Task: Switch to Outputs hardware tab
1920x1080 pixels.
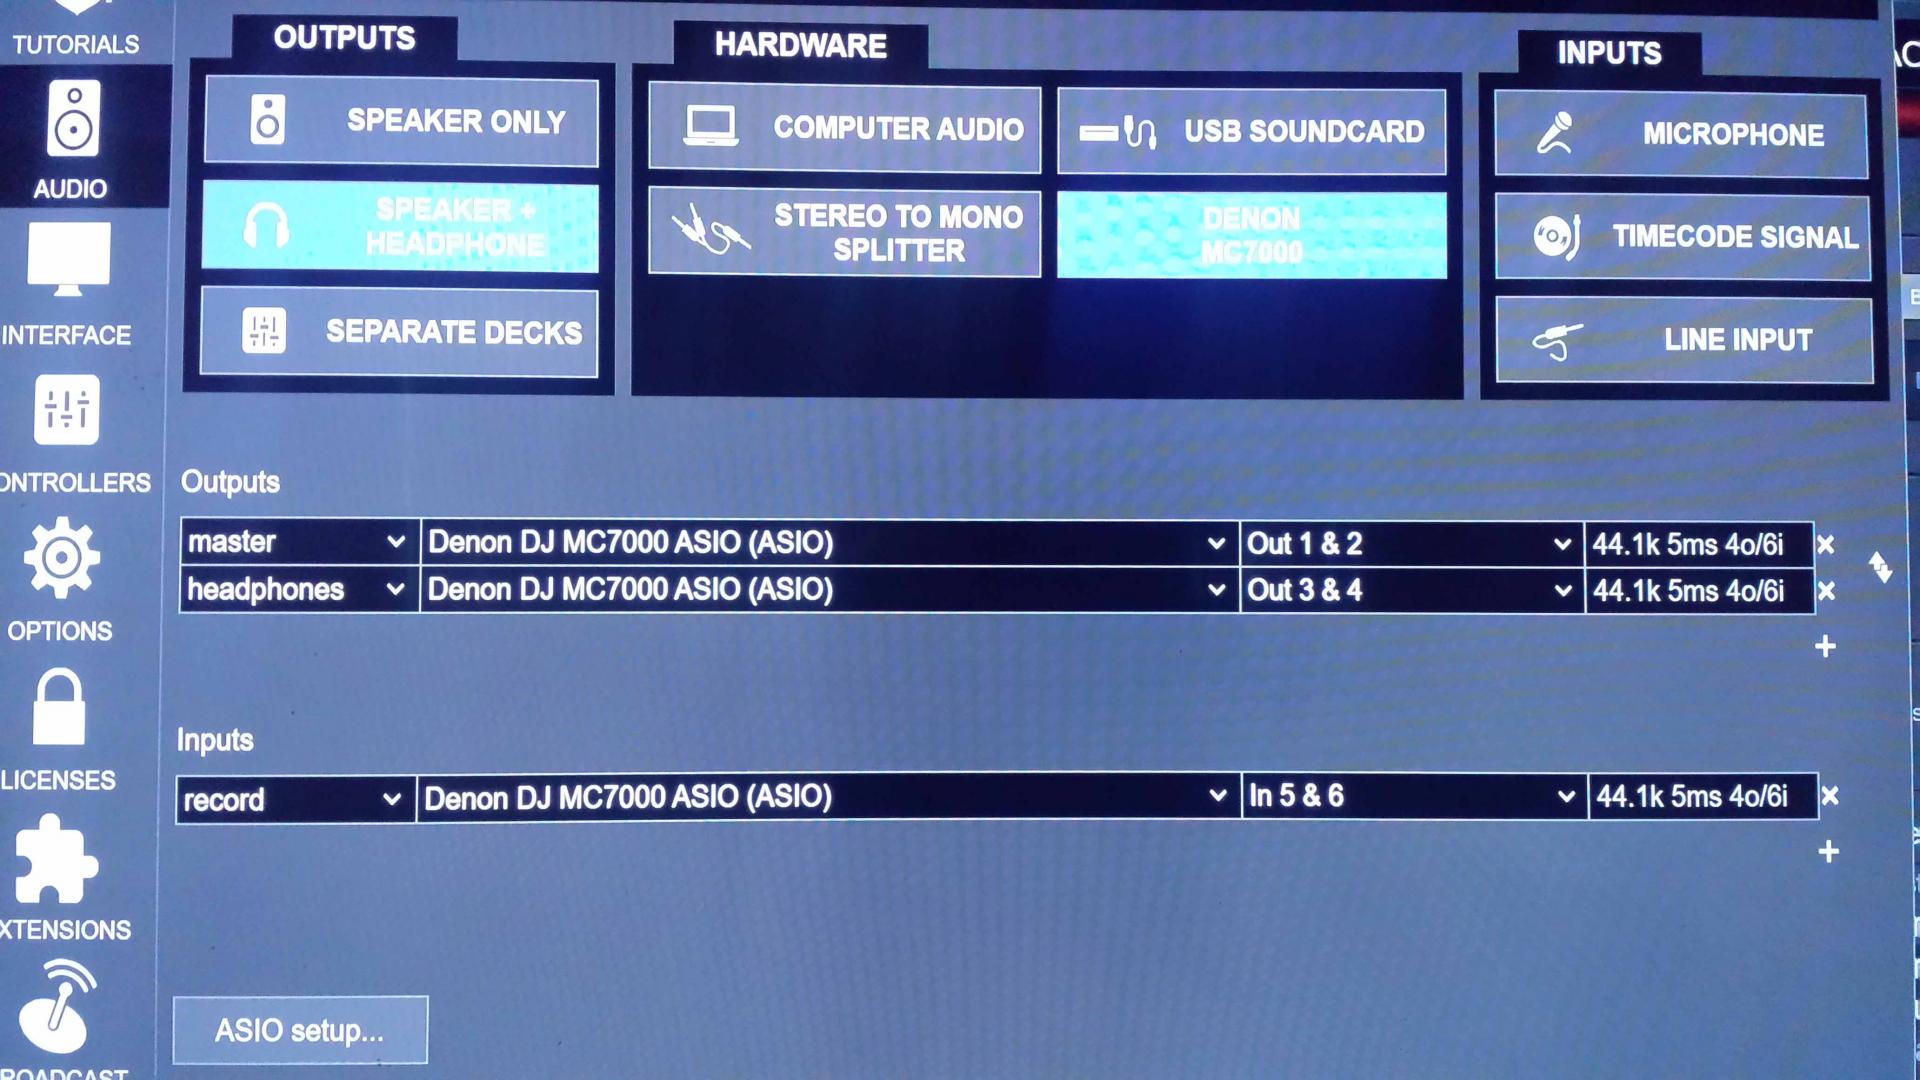Action: [x=345, y=38]
